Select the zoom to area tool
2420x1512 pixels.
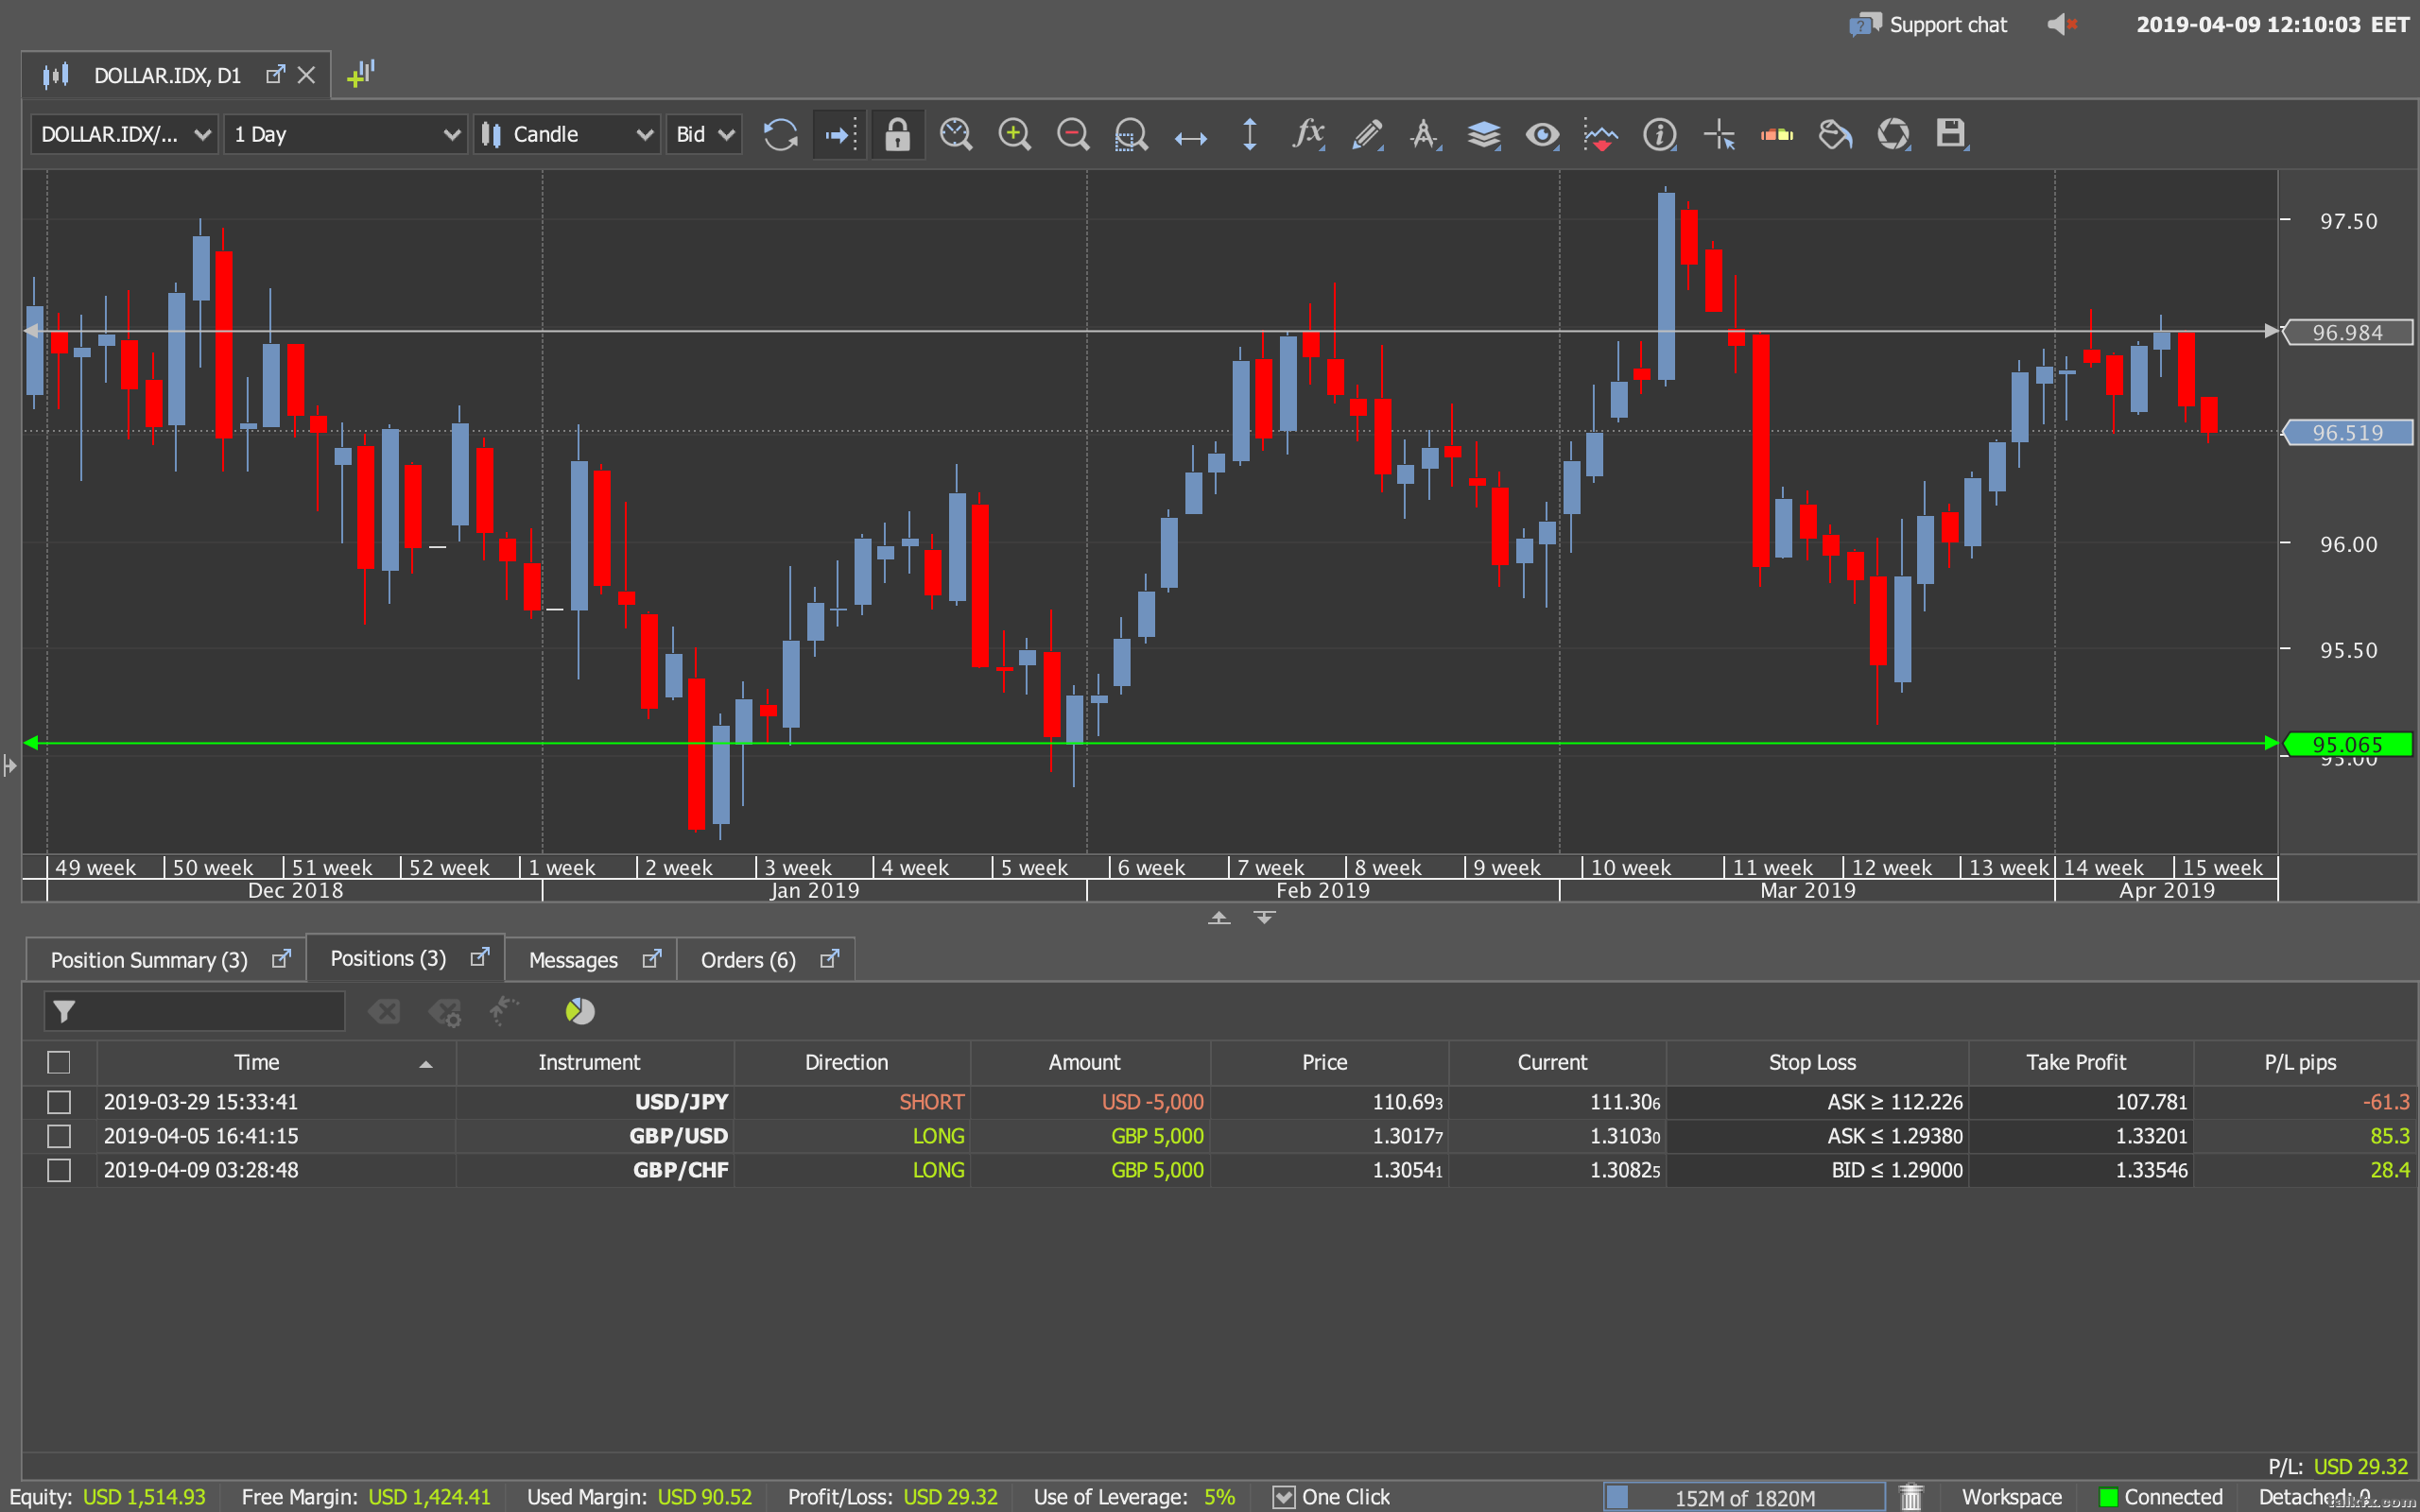pyautogui.click(x=1131, y=134)
